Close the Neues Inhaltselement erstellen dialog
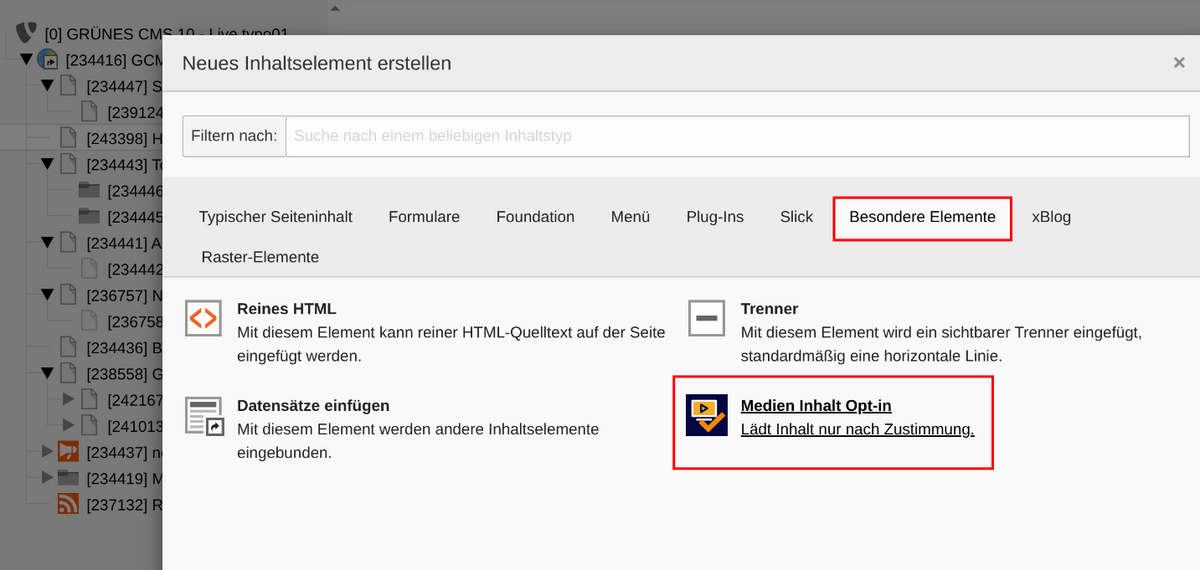The height and width of the screenshot is (570, 1200). (x=1179, y=63)
